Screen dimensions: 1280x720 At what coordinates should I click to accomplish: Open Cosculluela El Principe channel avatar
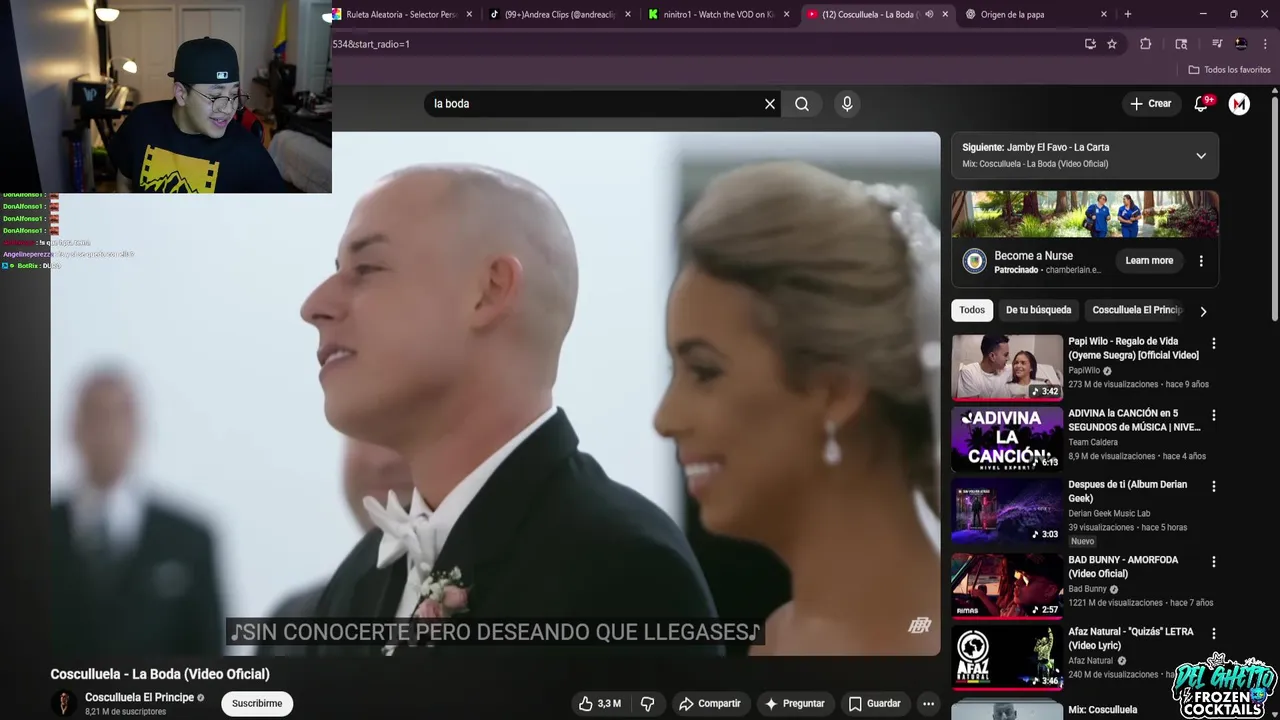pyautogui.click(x=63, y=704)
